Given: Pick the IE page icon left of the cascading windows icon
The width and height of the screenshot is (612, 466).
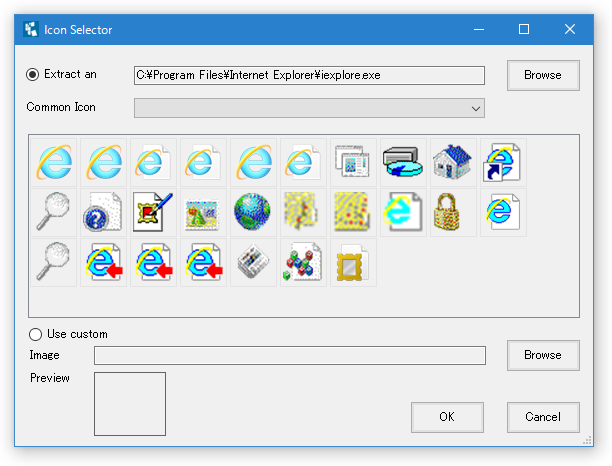Looking at the screenshot, I should [x=303, y=162].
